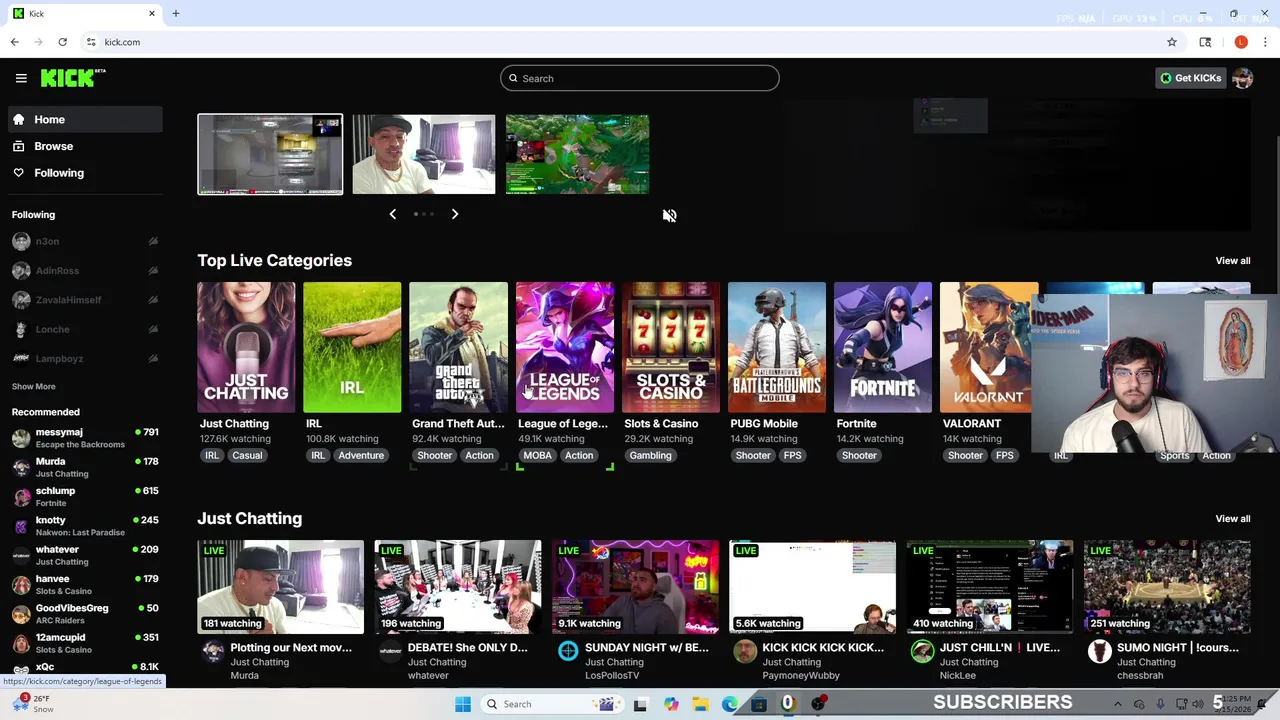Open messymaj recommended channel
The width and height of the screenshot is (1280, 720).
85,438
